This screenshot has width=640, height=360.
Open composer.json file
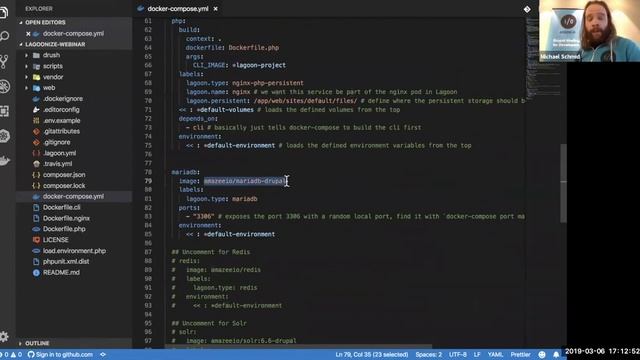tap(64, 175)
